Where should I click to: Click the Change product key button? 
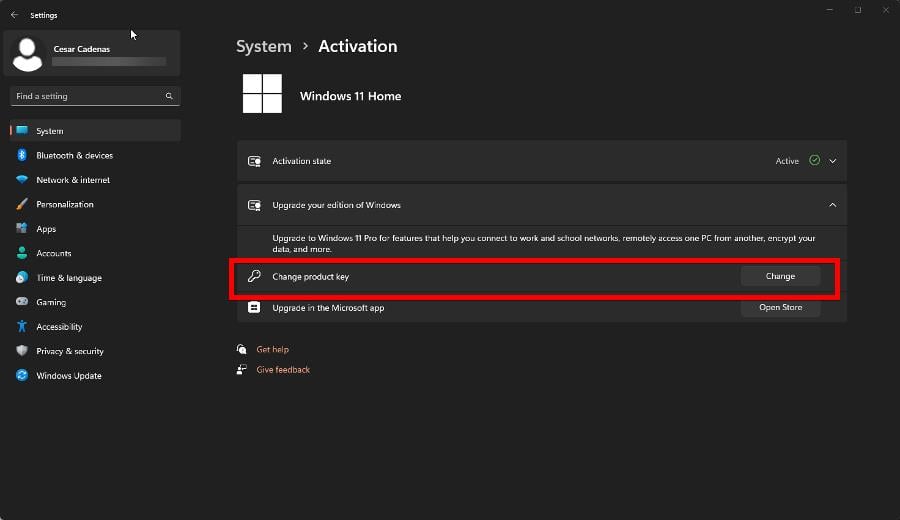tap(780, 276)
